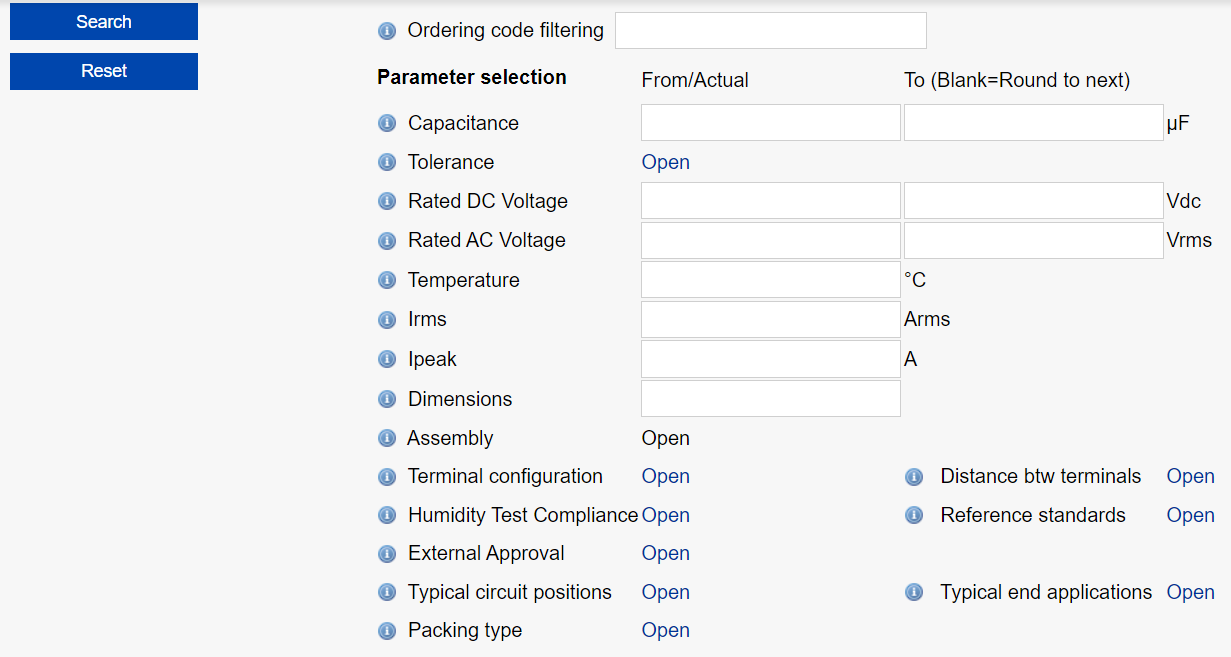
Task: Select the Irms input field
Action: tap(771, 320)
